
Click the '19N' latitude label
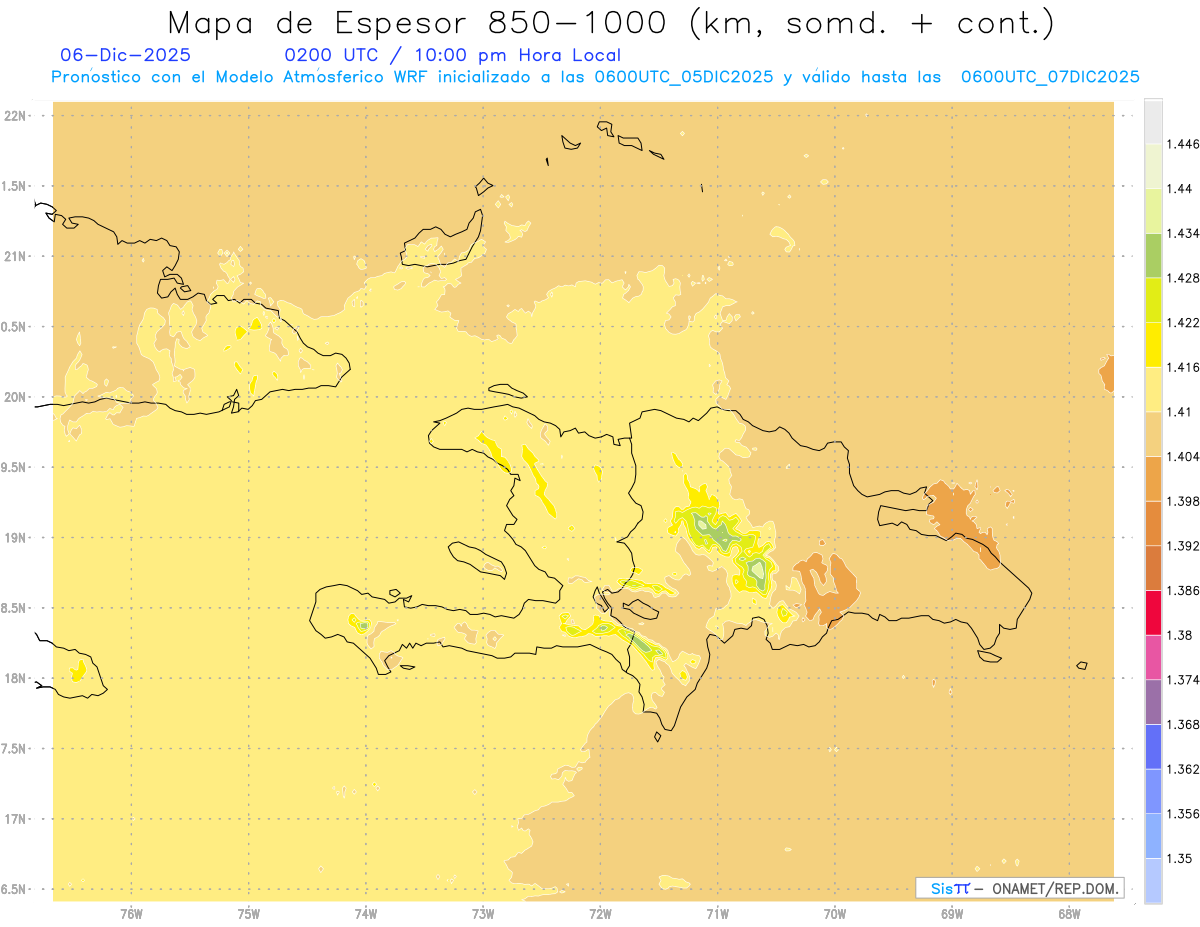point(15,538)
